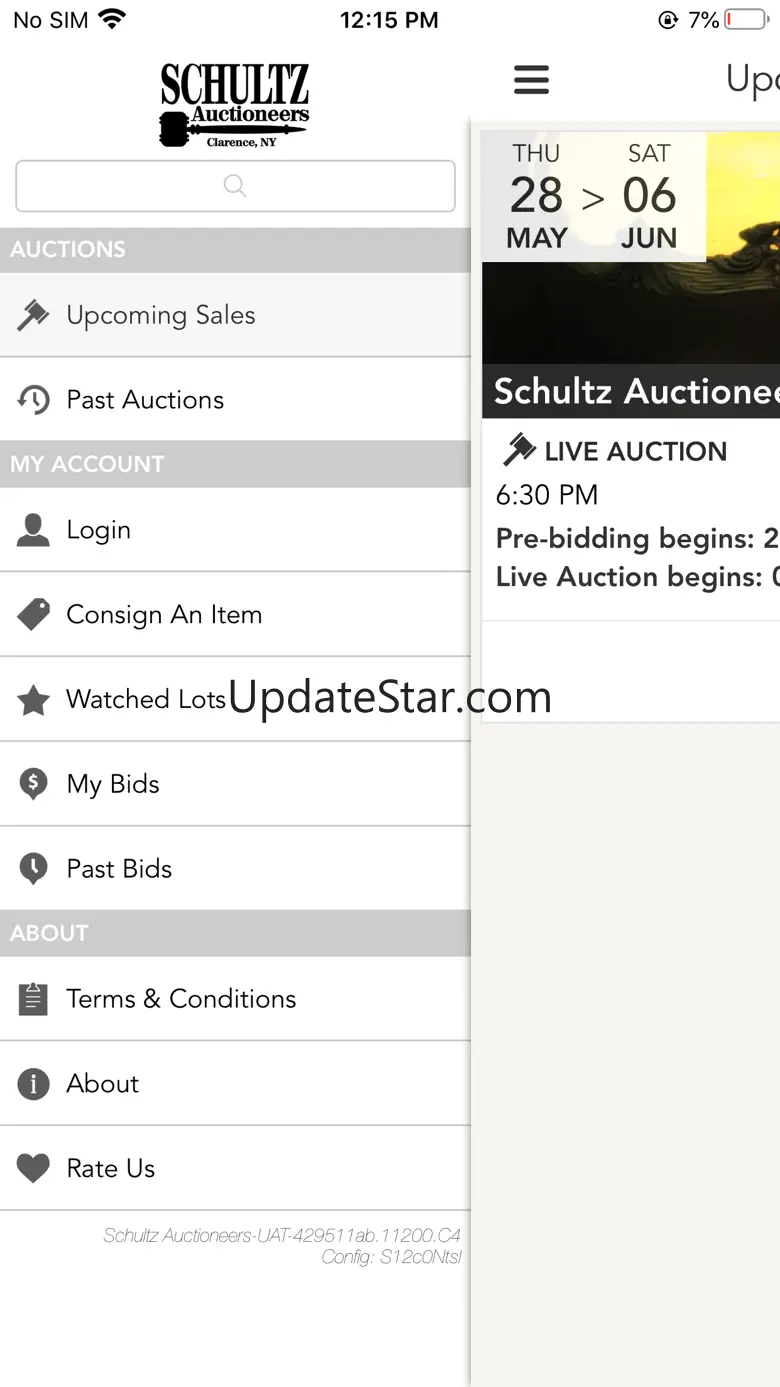This screenshot has height=1387, width=780.
Task: Open Upcoming Sales menu item
Action: pos(160,315)
